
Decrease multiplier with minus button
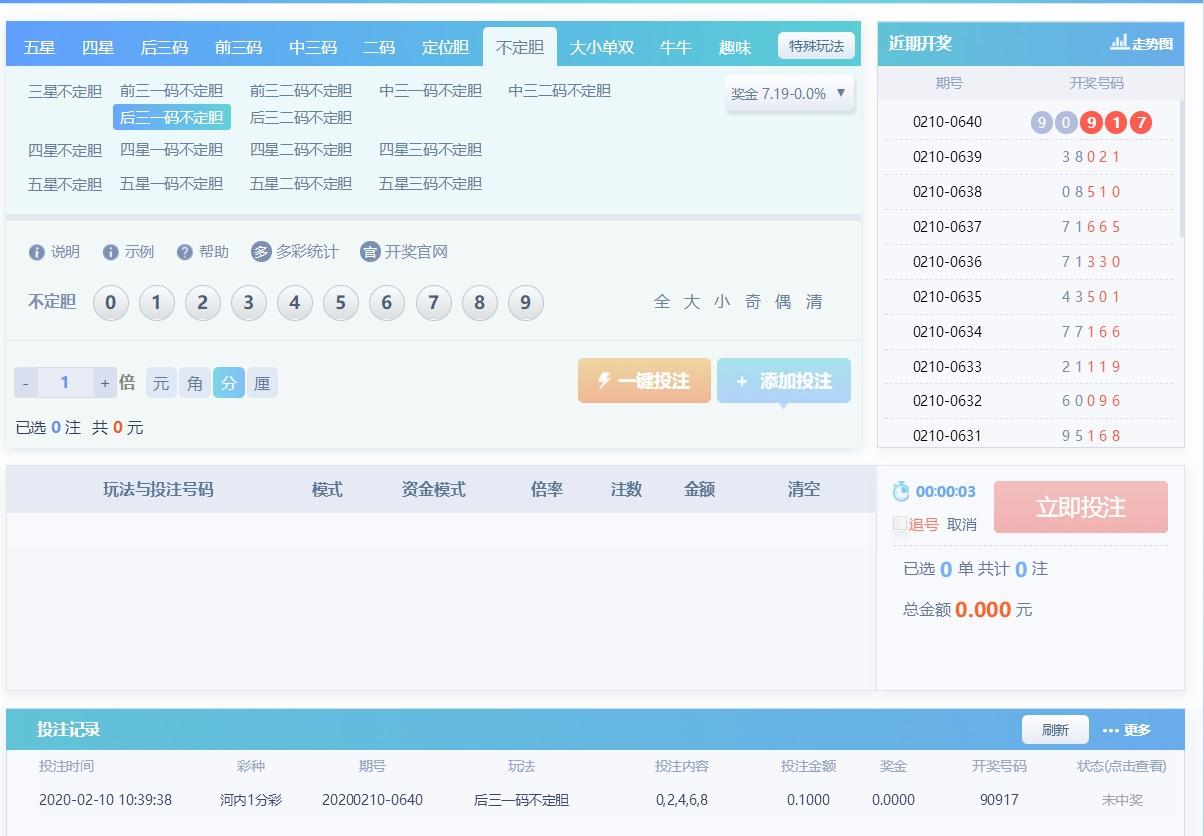click(x=25, y=383)
